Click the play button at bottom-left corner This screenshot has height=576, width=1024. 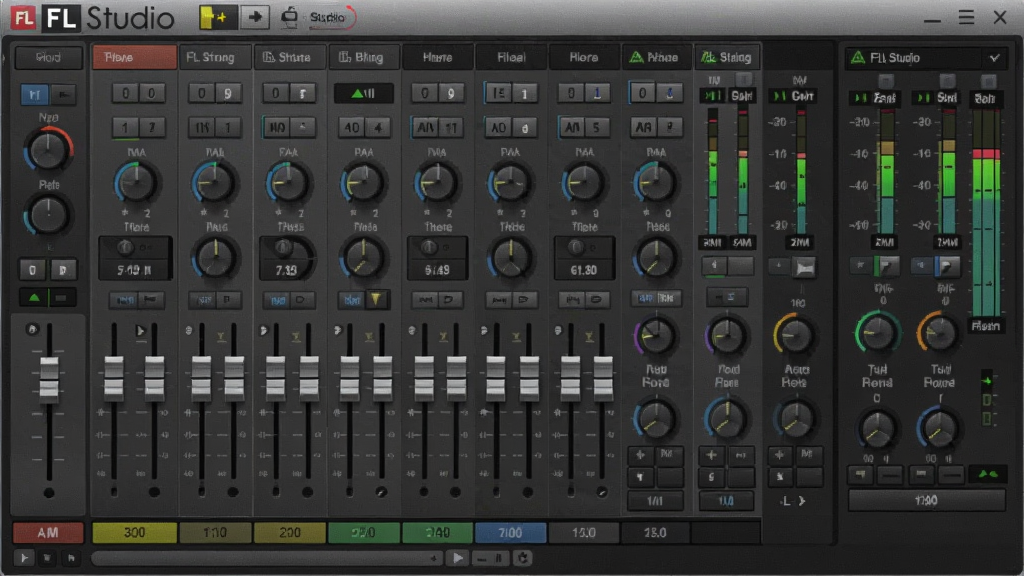pyautogui.click(x=24, y=558)
